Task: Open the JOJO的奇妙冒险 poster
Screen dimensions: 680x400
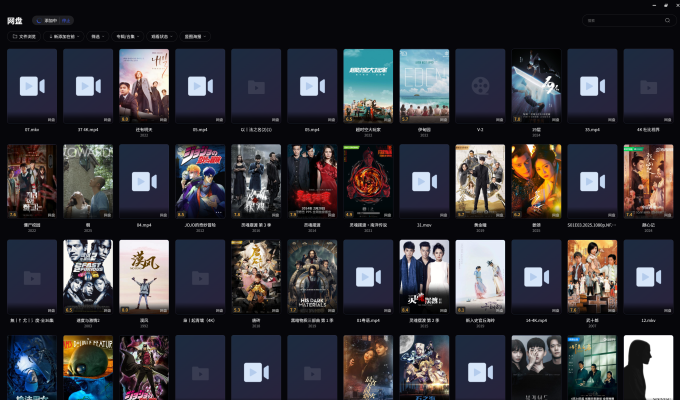Action: tap(200, 181)
